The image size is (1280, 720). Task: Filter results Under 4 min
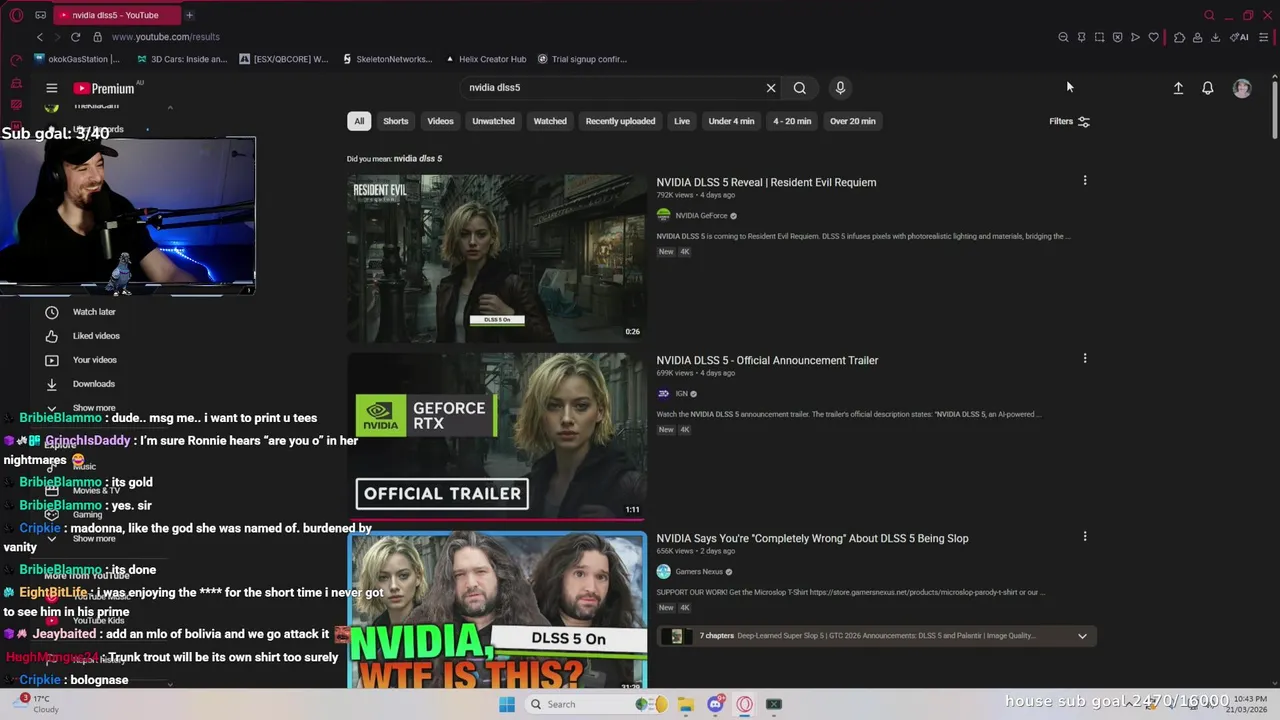click(731, 121)
